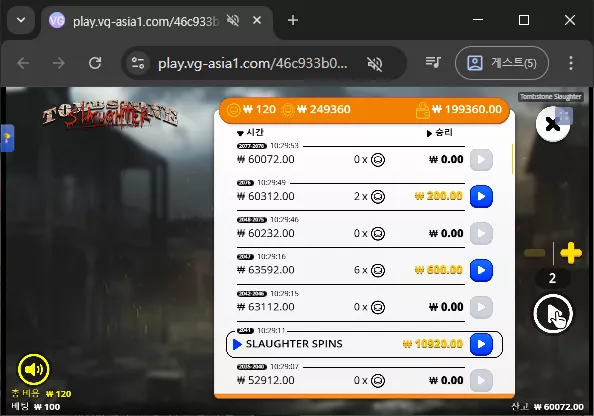The image size is (594, 416).
Task: Toggle game sound with speaker icon
Action: [33, 369]
